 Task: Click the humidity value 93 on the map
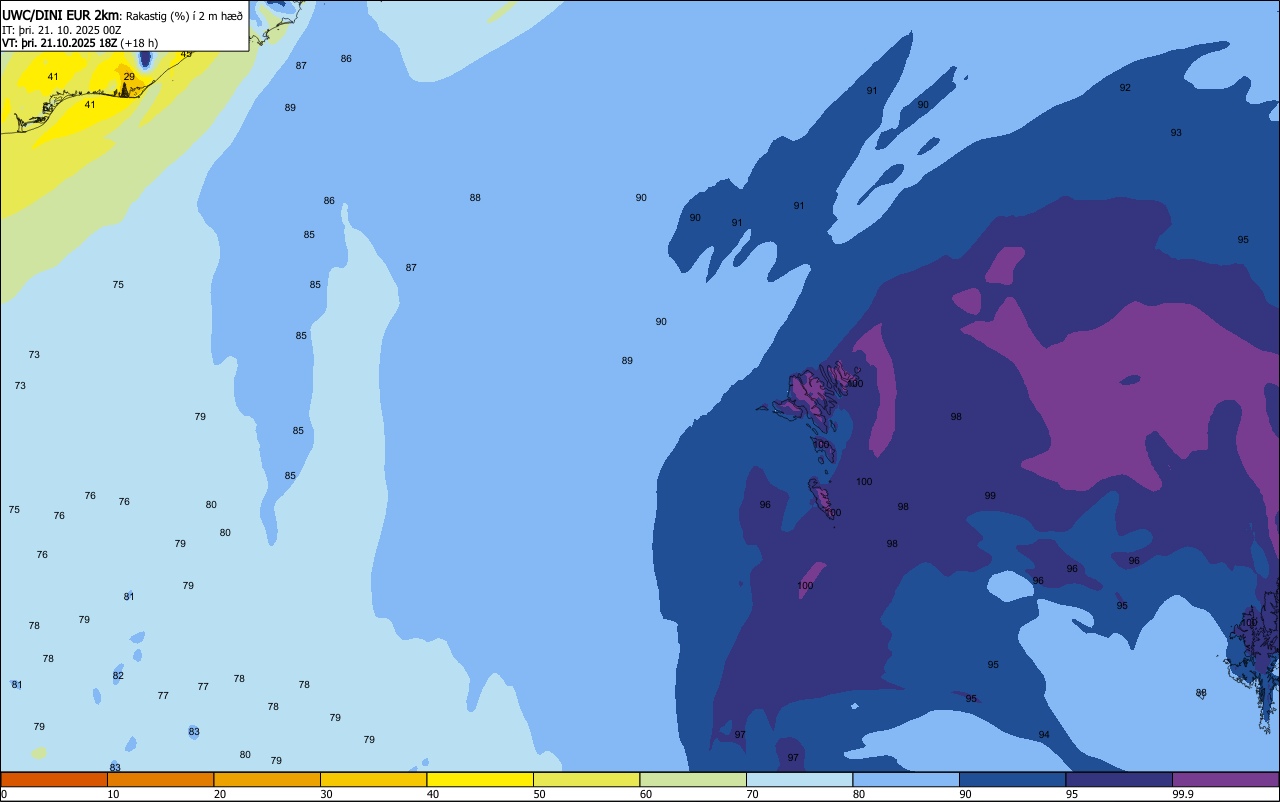click(1176, 133)
